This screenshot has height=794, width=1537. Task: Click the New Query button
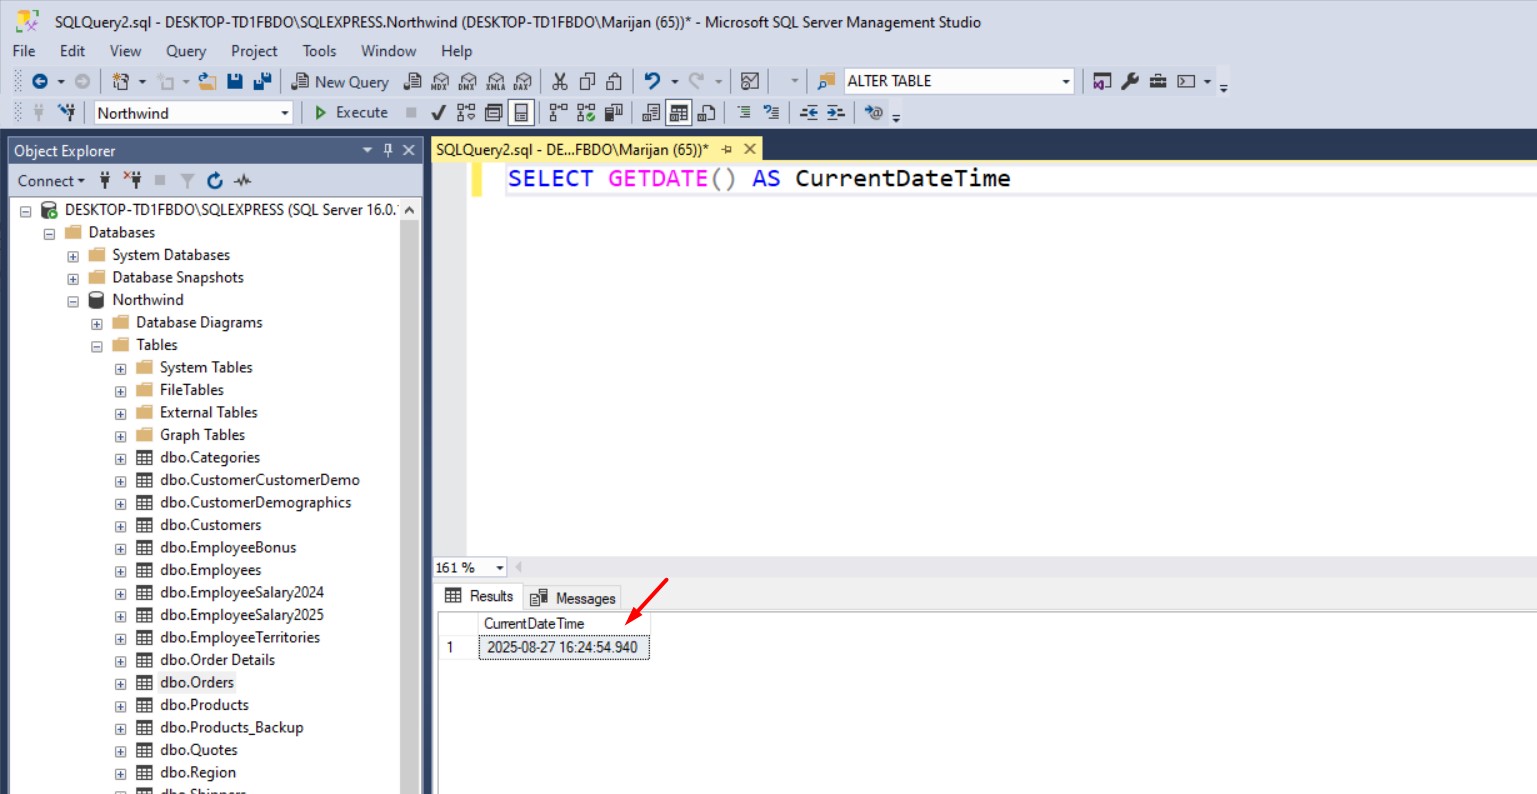[340, 82]
